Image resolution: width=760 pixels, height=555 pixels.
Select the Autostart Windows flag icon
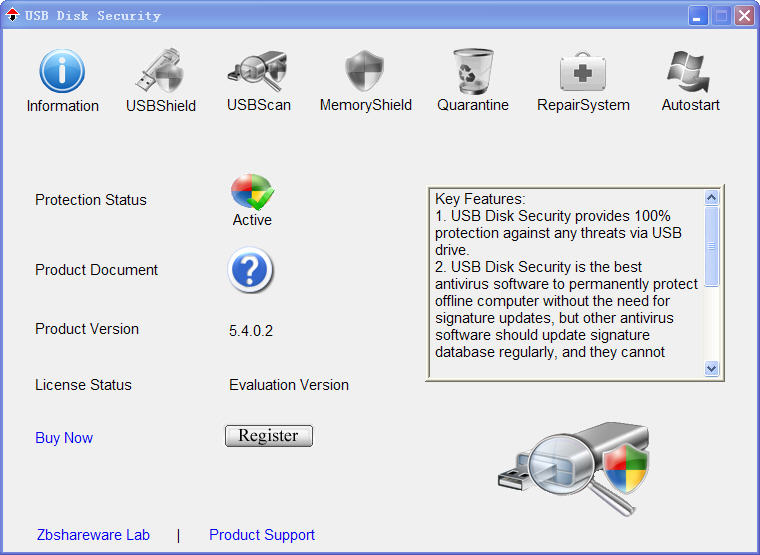690,72
